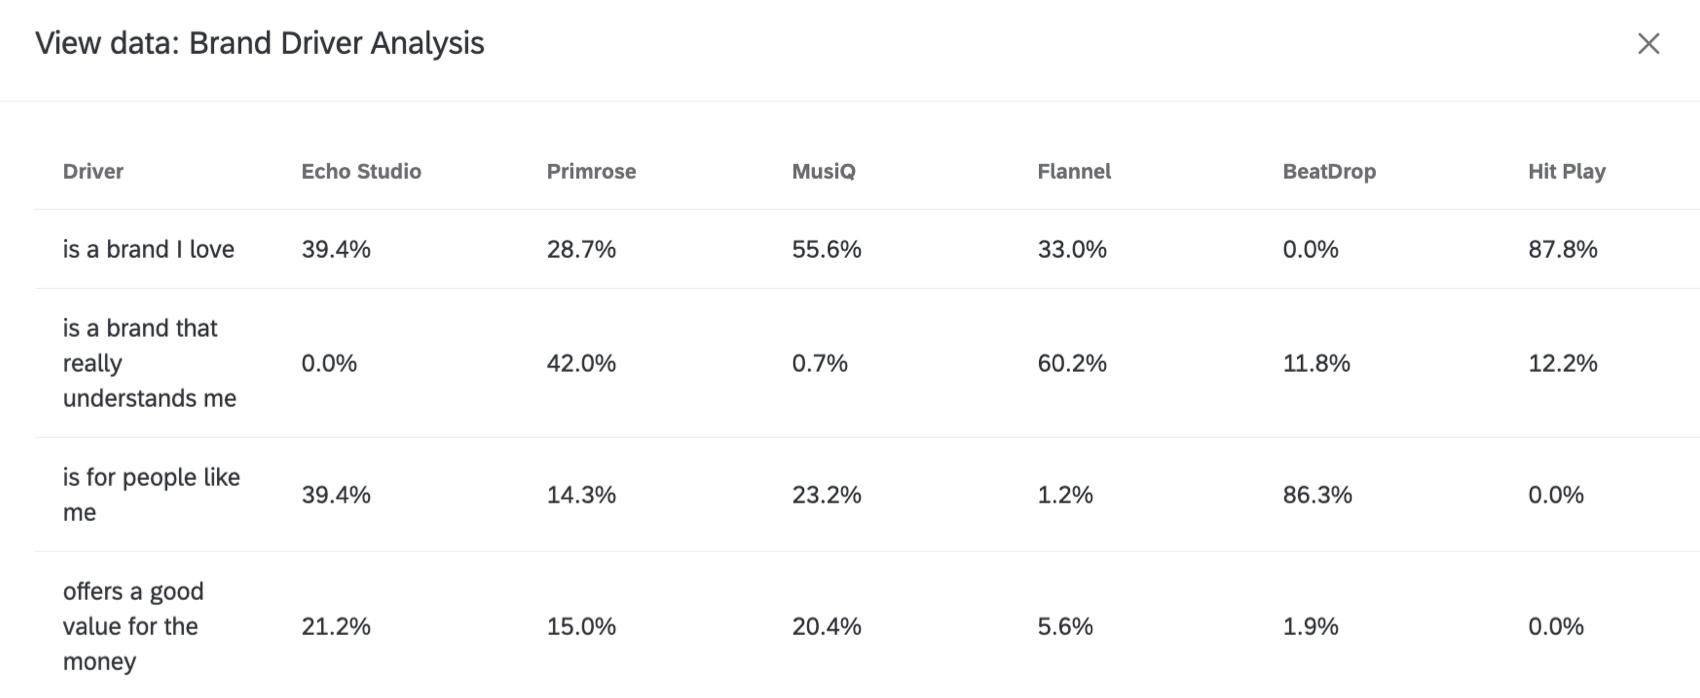Click the 'offers a good value for the money' row

tap(132, 626)
